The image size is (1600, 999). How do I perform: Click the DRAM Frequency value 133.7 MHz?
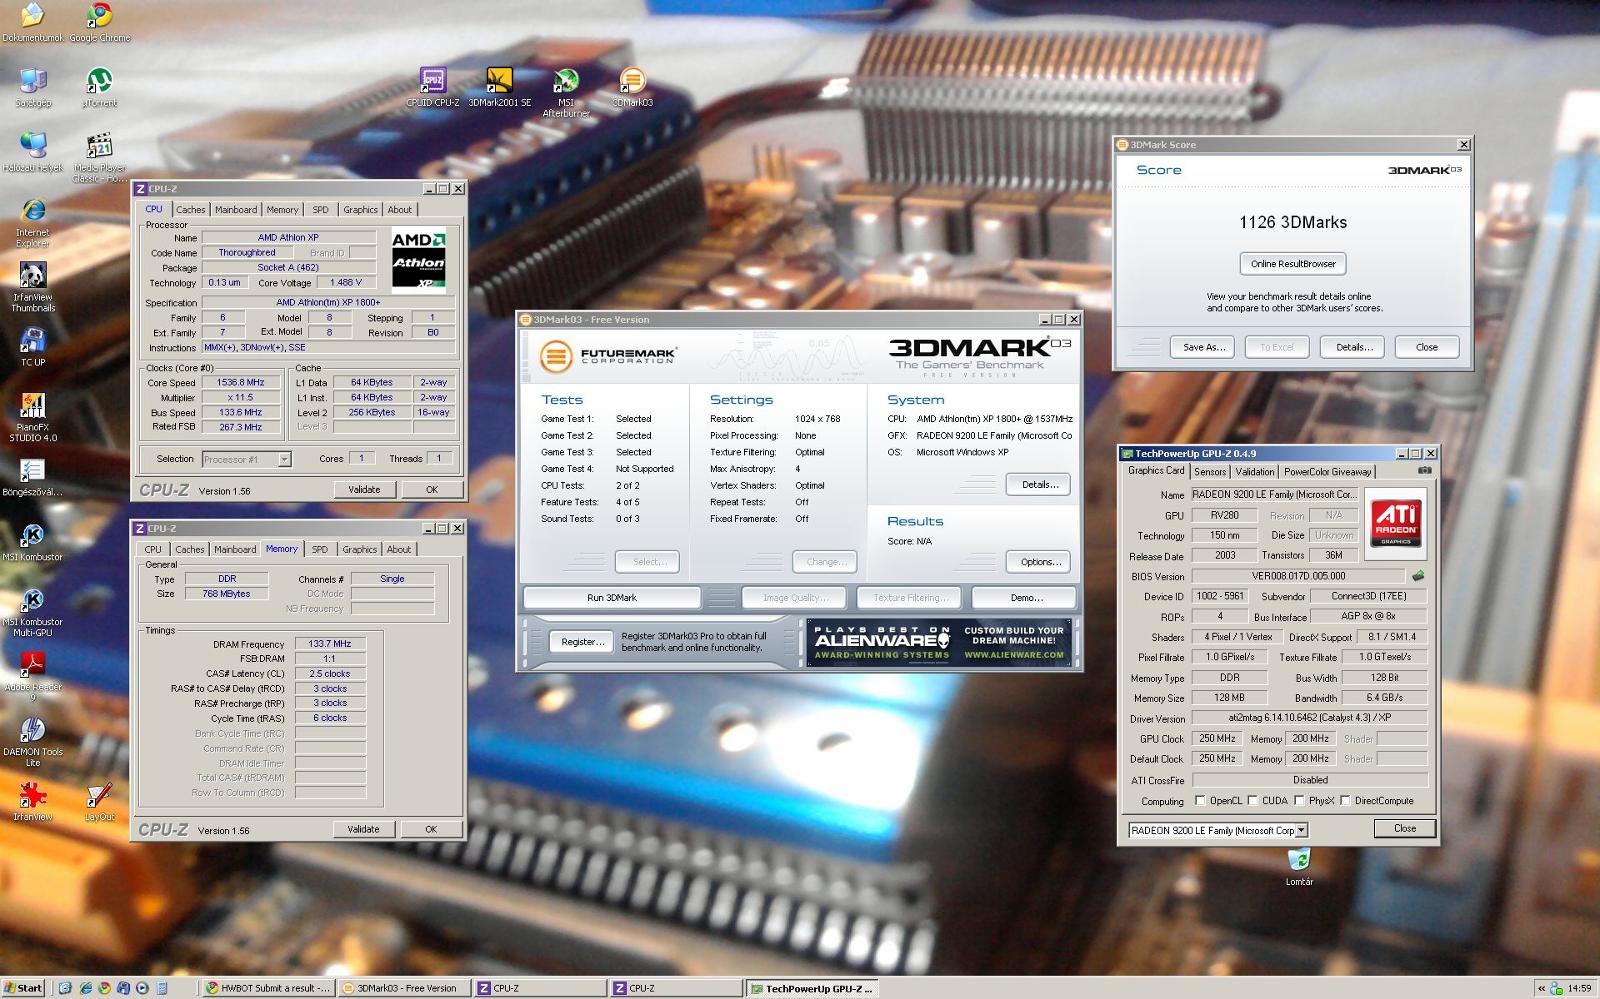(330, 644)
